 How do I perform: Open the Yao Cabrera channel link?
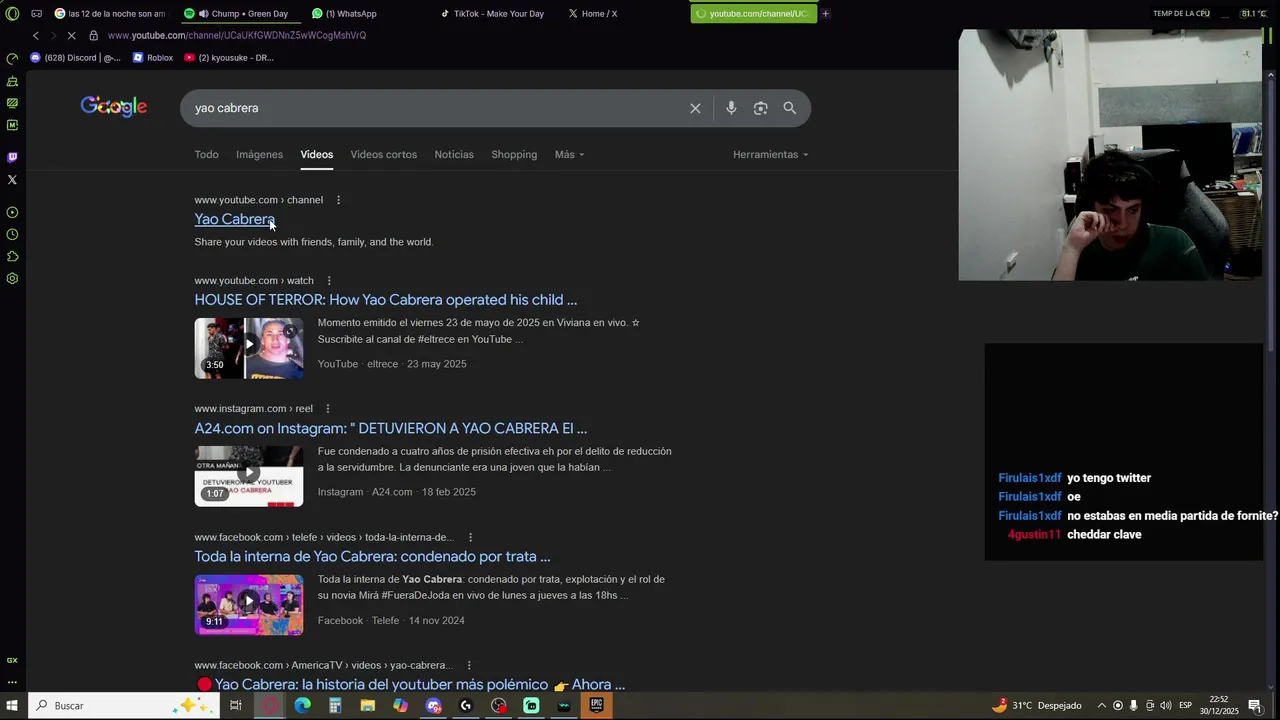pyautogui.click(x=234, y=219)
